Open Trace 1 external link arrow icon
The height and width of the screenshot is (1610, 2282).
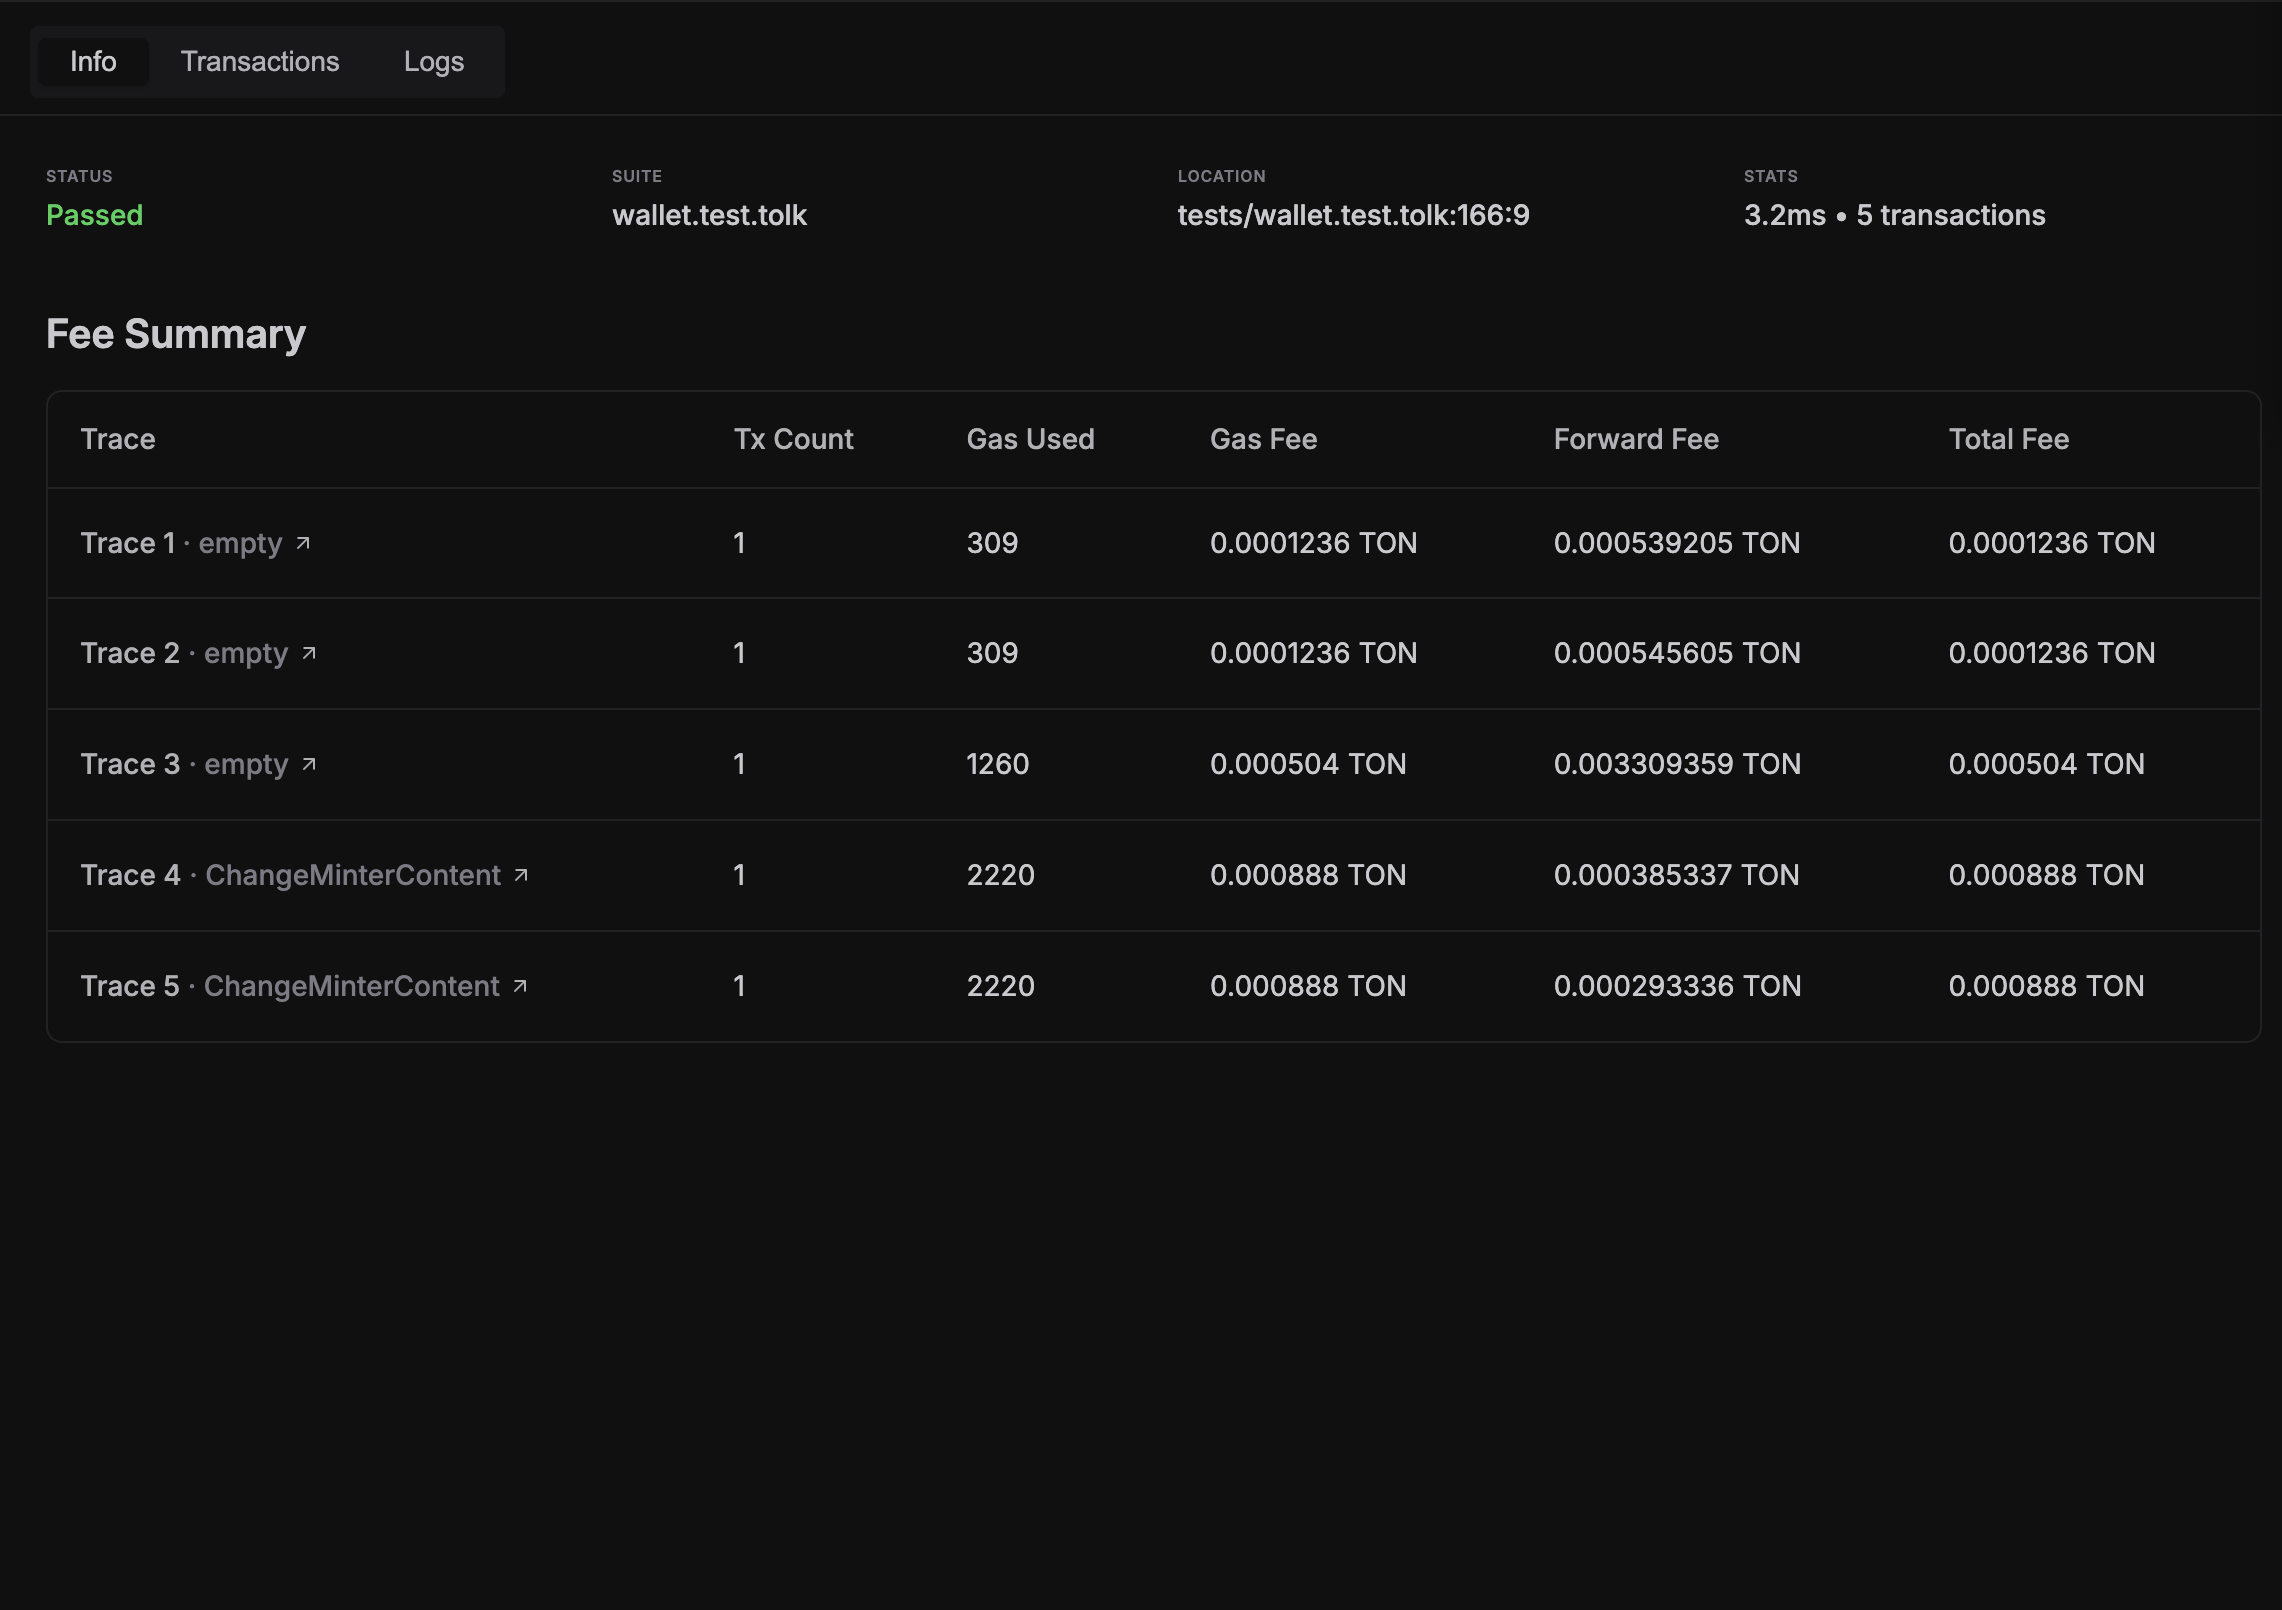303,543
